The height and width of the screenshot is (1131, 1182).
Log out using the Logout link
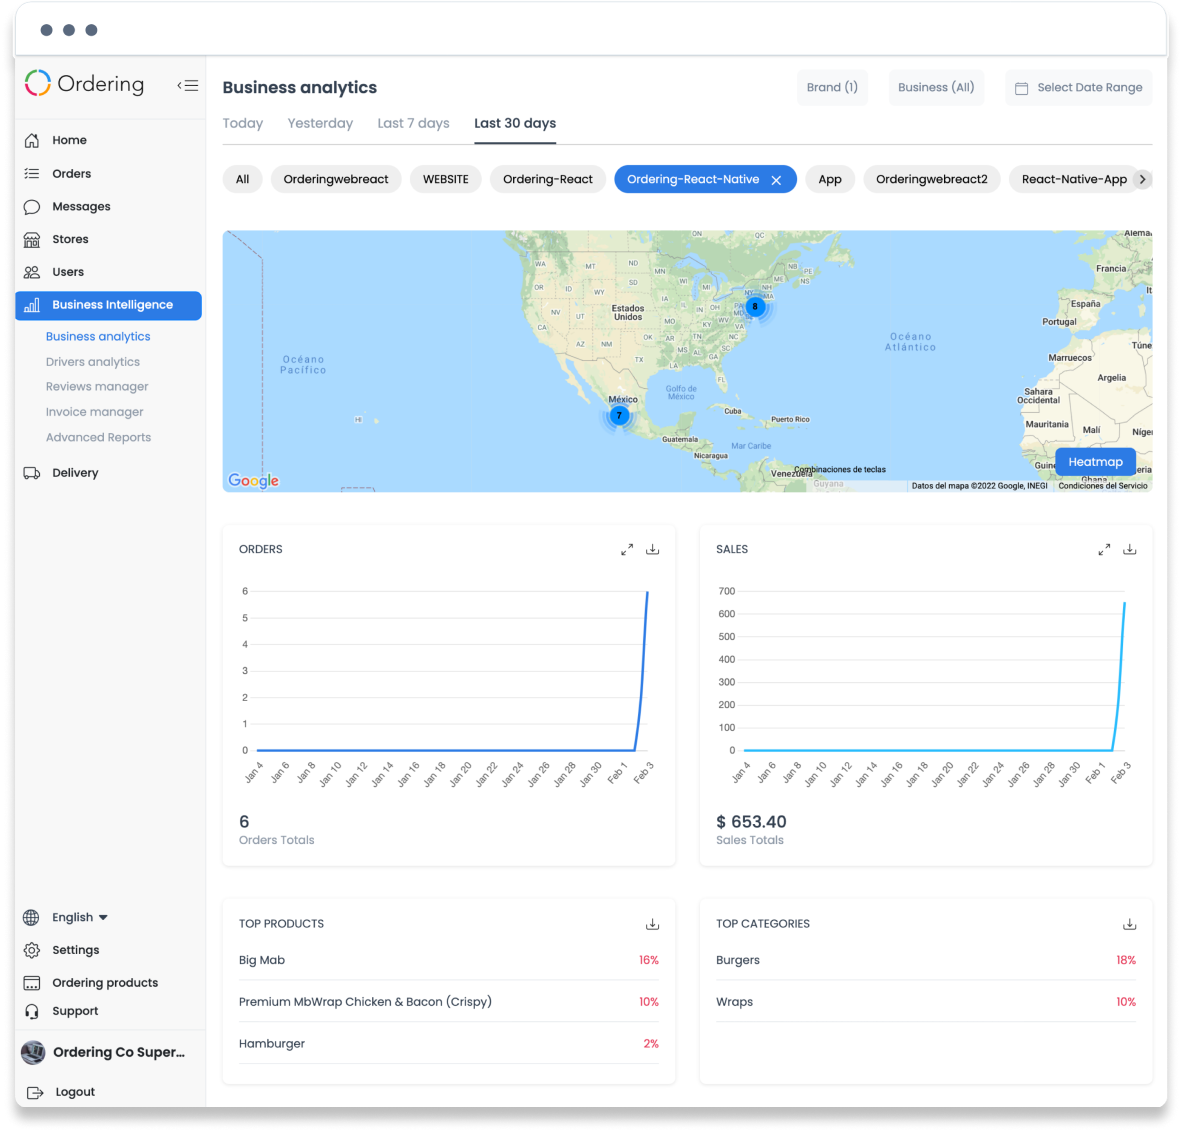pos(75,1092)
